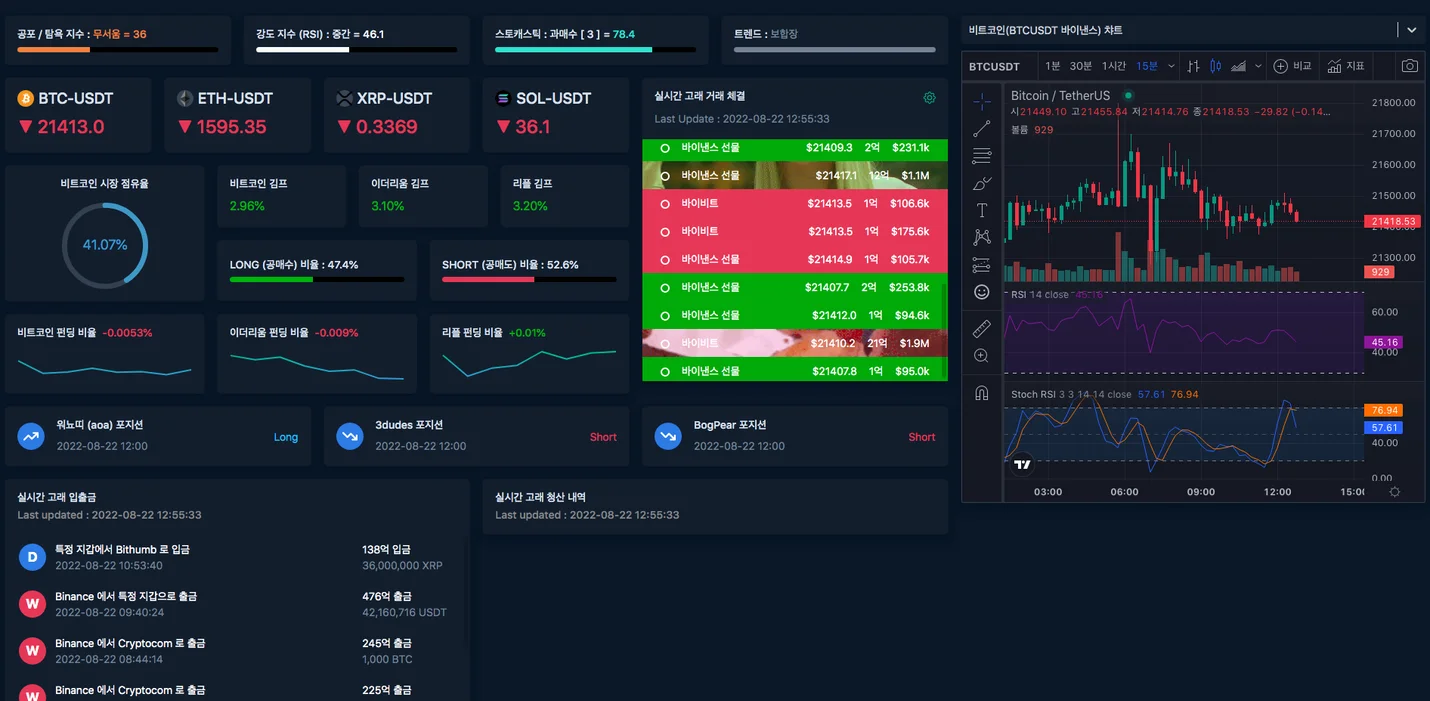Activate the zoom in tool
This screenshot has width=1430, height=701.
[981, 356]
